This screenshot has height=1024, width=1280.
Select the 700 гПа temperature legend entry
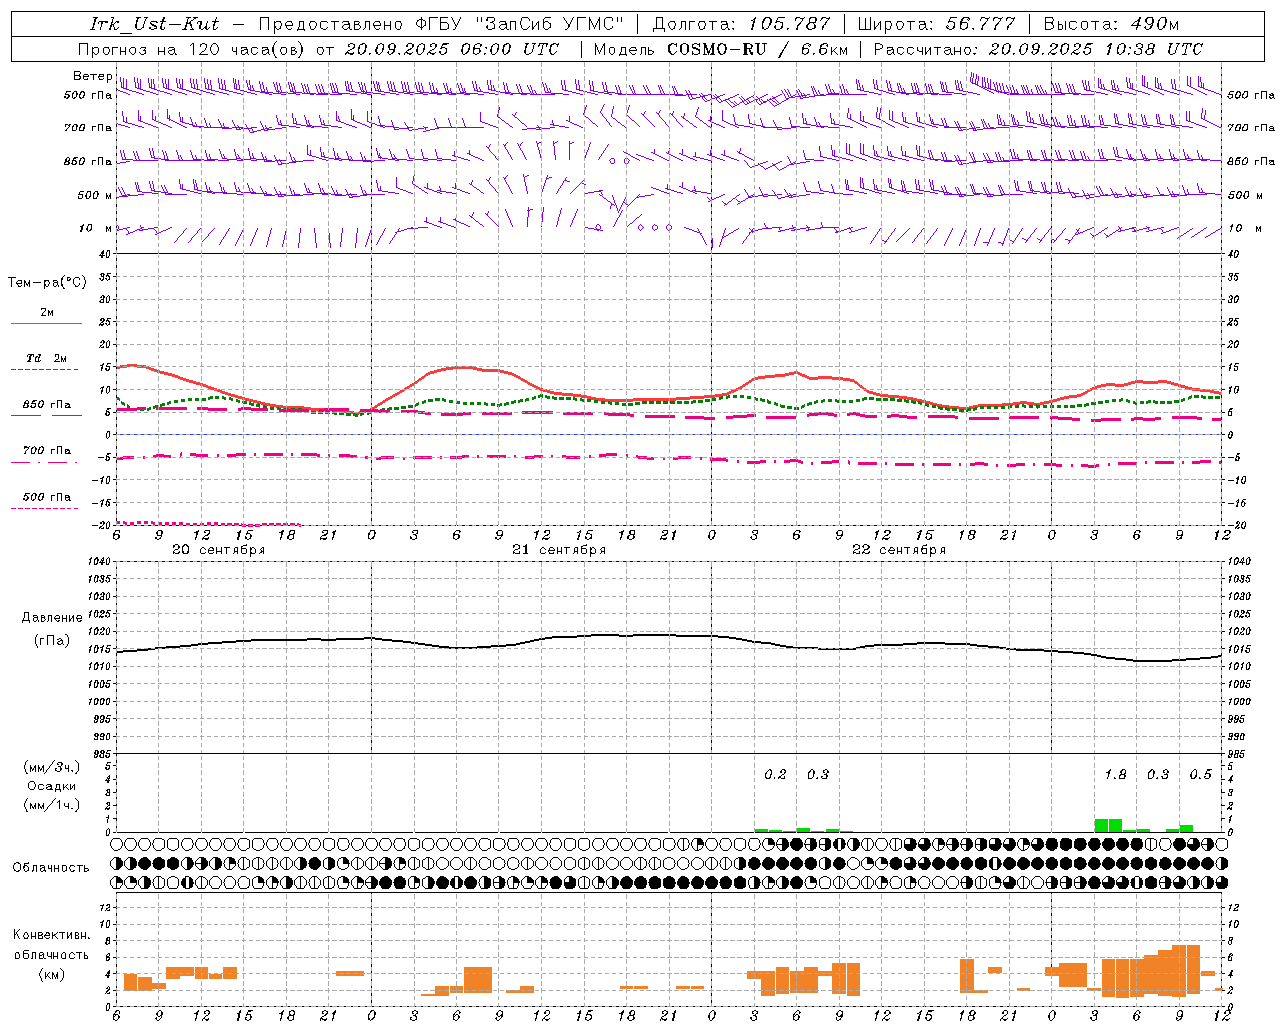pos(47,451)
